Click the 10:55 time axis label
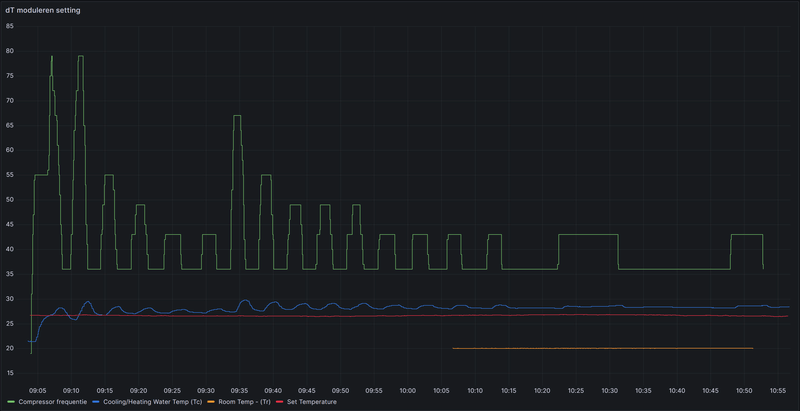 [778, 391]
